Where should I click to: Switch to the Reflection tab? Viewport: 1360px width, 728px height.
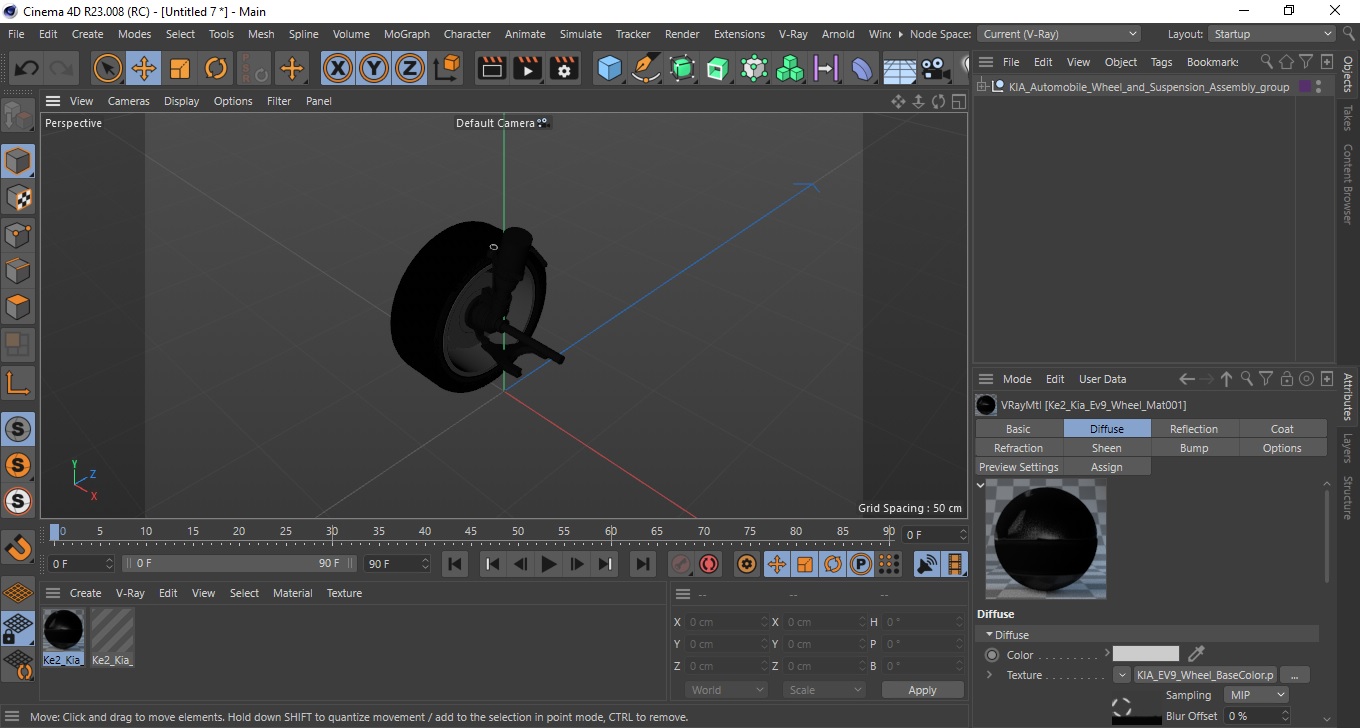click(x=1194, y=429)
